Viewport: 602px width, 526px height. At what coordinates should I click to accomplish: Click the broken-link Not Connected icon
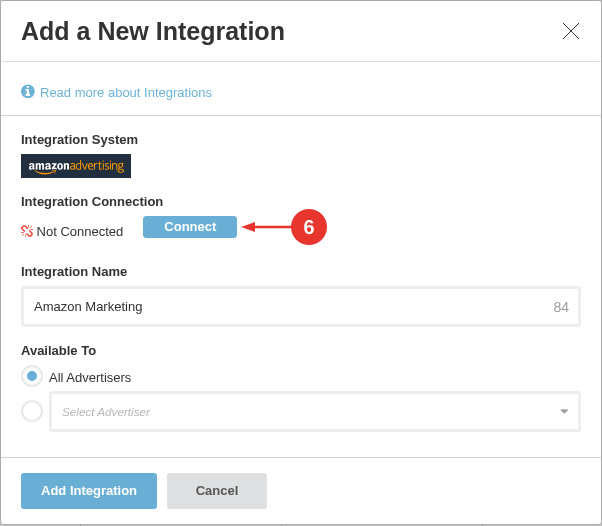pyautogui.click(x=27, y=231)
